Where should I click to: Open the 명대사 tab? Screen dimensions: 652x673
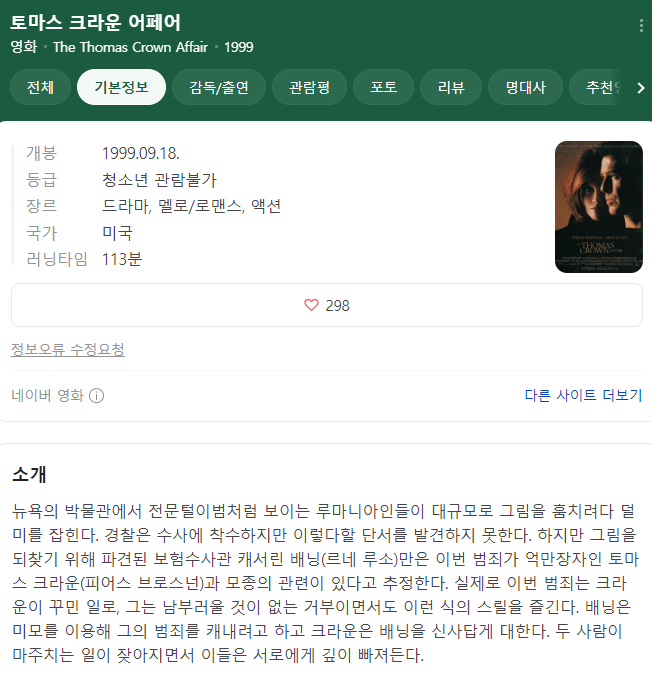[525, 88]
